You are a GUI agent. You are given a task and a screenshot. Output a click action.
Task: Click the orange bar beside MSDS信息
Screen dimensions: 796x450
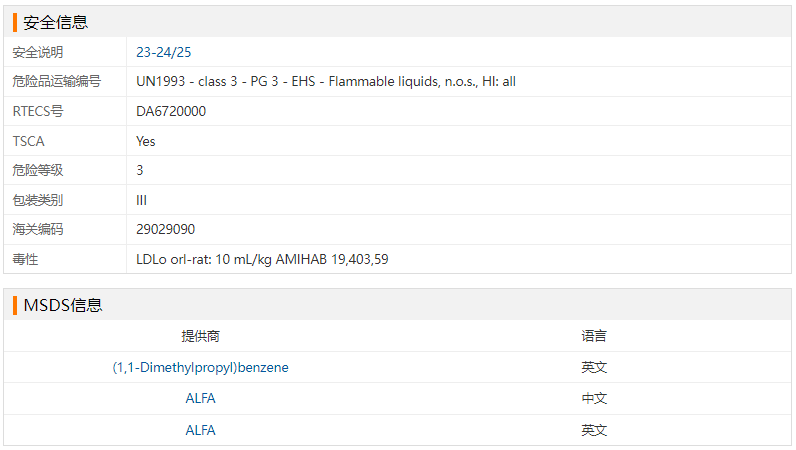[x=15, y=305]
